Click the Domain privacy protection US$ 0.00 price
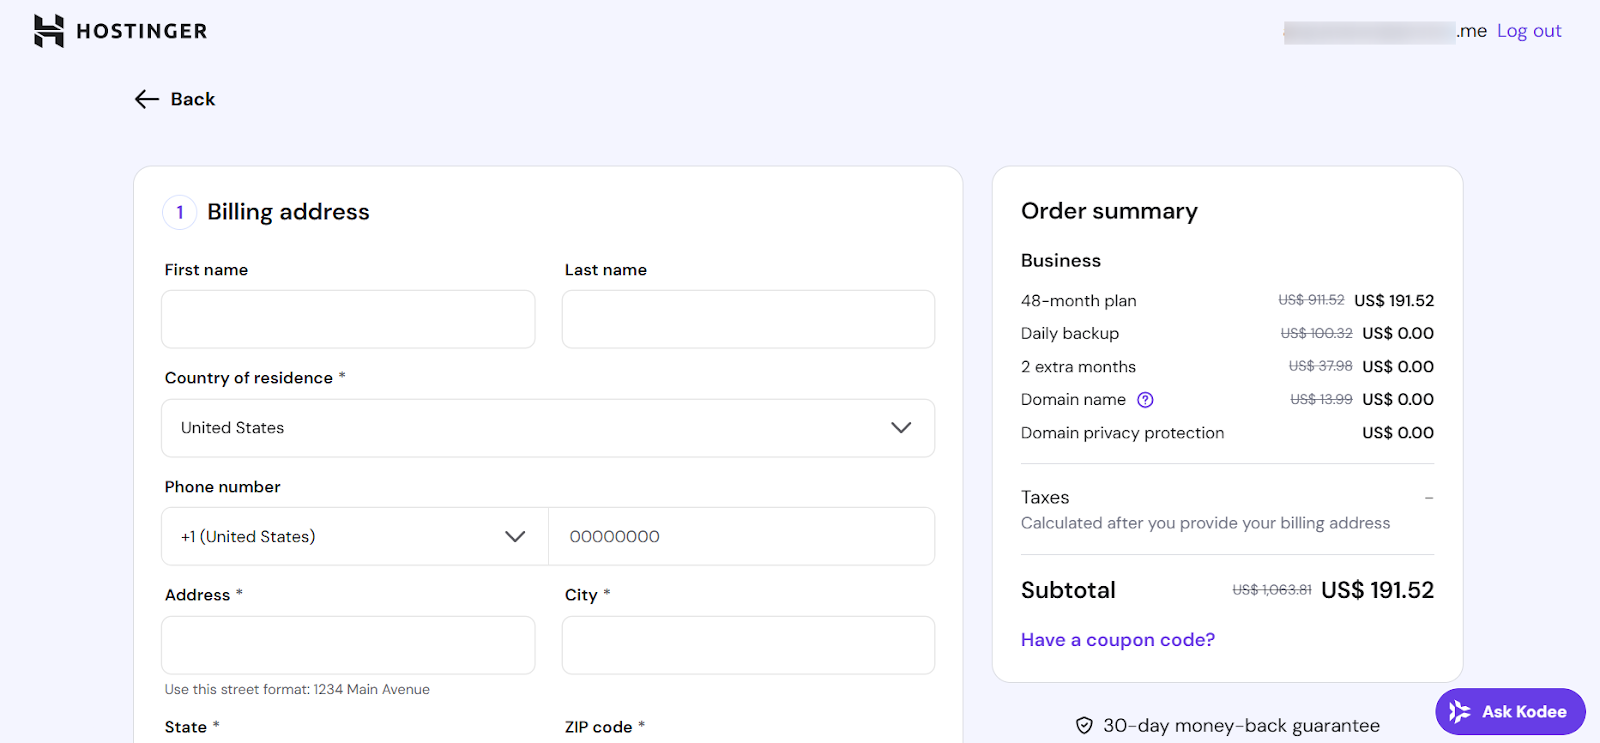This screenshot has width=1600, height=743. pos(1398,433)
